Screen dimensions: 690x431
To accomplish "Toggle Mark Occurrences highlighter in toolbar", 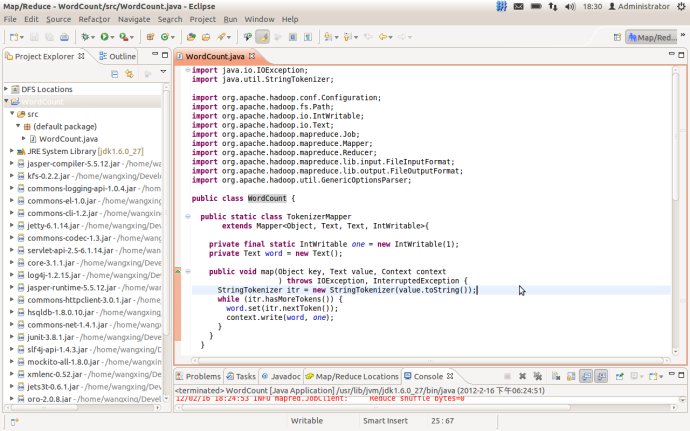I will (262, 37).
